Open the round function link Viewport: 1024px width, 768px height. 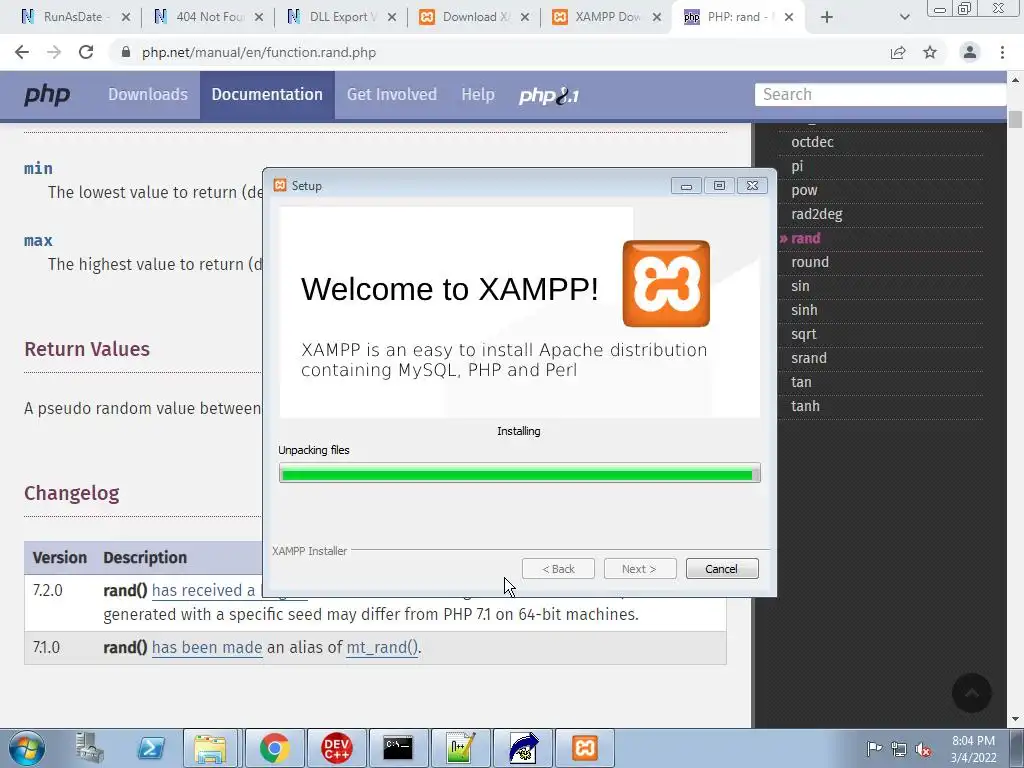(810, 262)
